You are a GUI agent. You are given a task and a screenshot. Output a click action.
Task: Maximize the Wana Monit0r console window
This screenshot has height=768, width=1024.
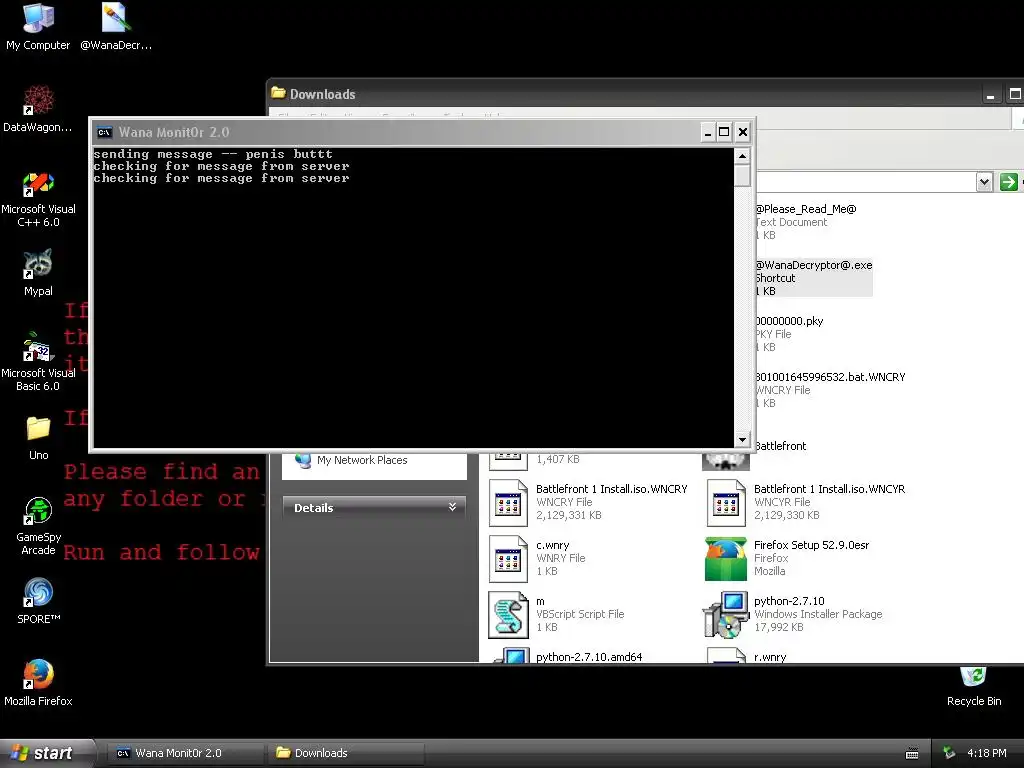pos(724,133)
